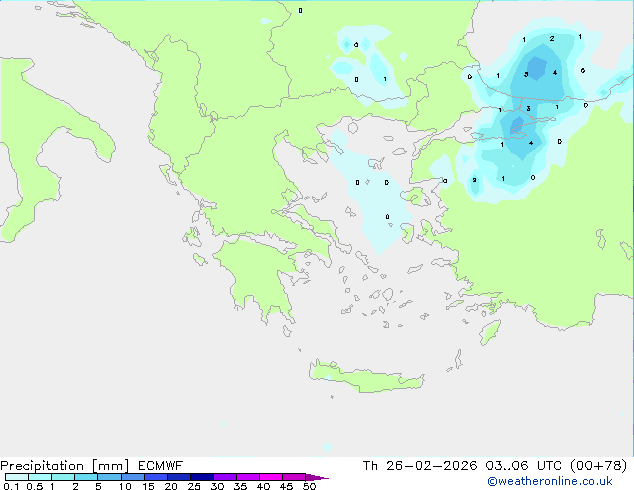634x490 pixels.
Task: Pick the 40–45 mm magenta legend box
Action: click(x=271, y=477)
